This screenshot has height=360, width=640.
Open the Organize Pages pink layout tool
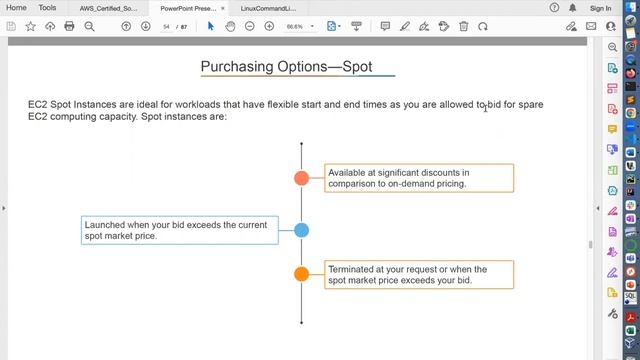[x=612, y=88]
